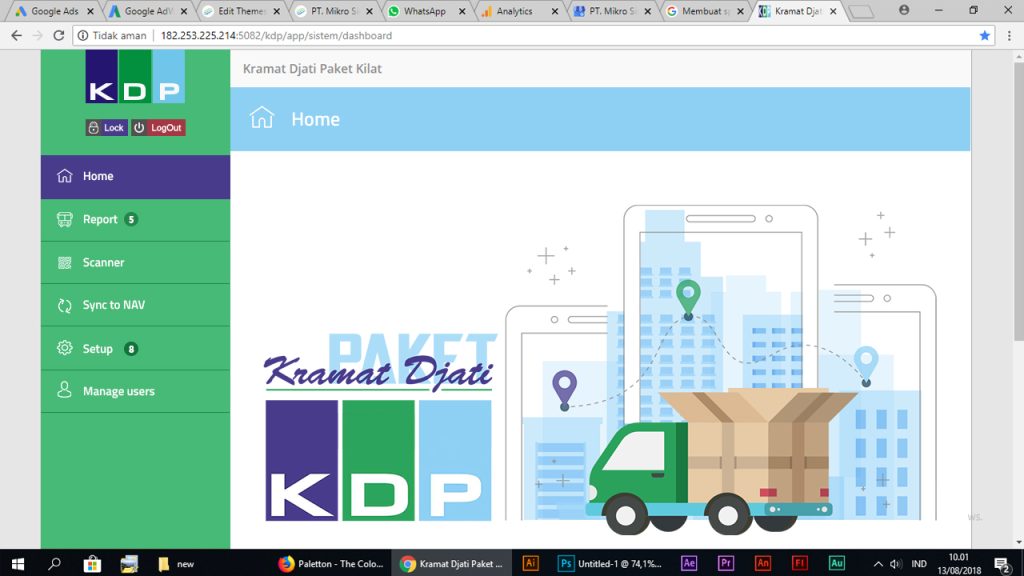The width and height of the screenshot is (1024, 576).
Task: Click the Report badge showing 5
Action: coord(131,219)
